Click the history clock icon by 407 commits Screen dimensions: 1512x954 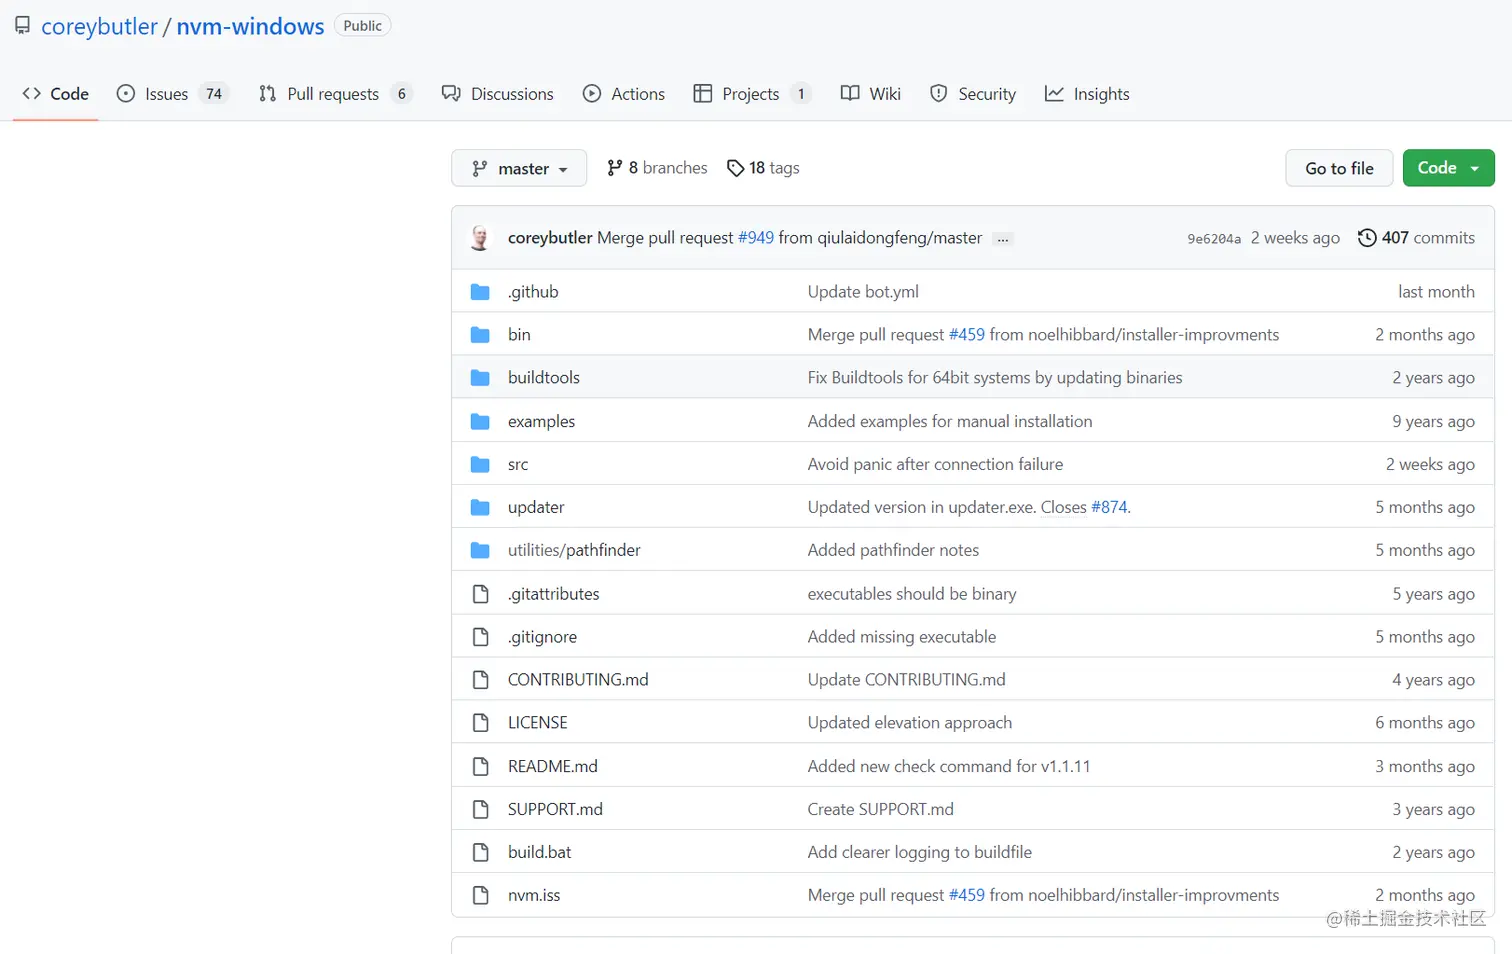(x=1367, y=238)
